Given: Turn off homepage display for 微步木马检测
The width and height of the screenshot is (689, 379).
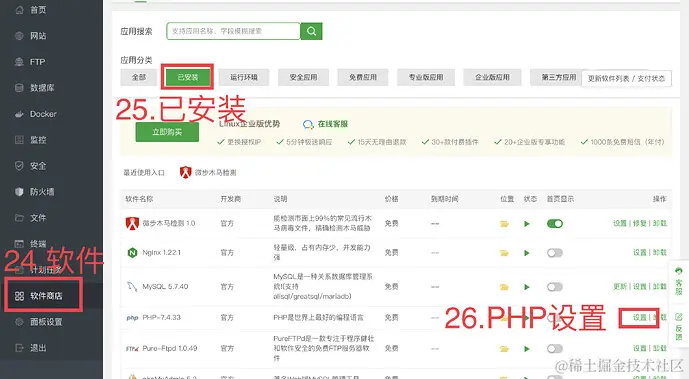Looking at the screenshot, I should click(x=555, y=224).
